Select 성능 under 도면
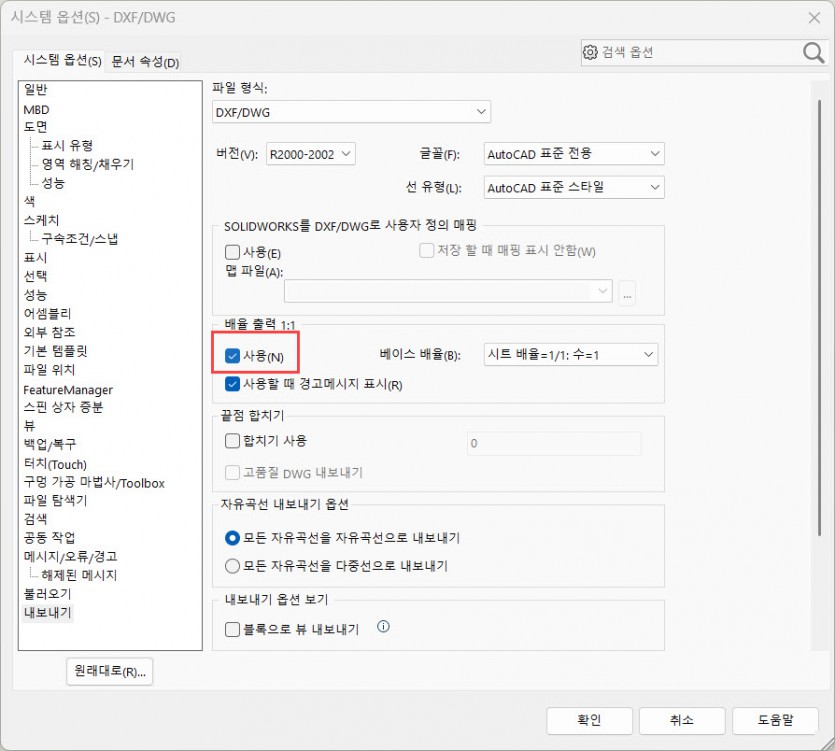Screen dimensions: 835x751 click(53, 183)
